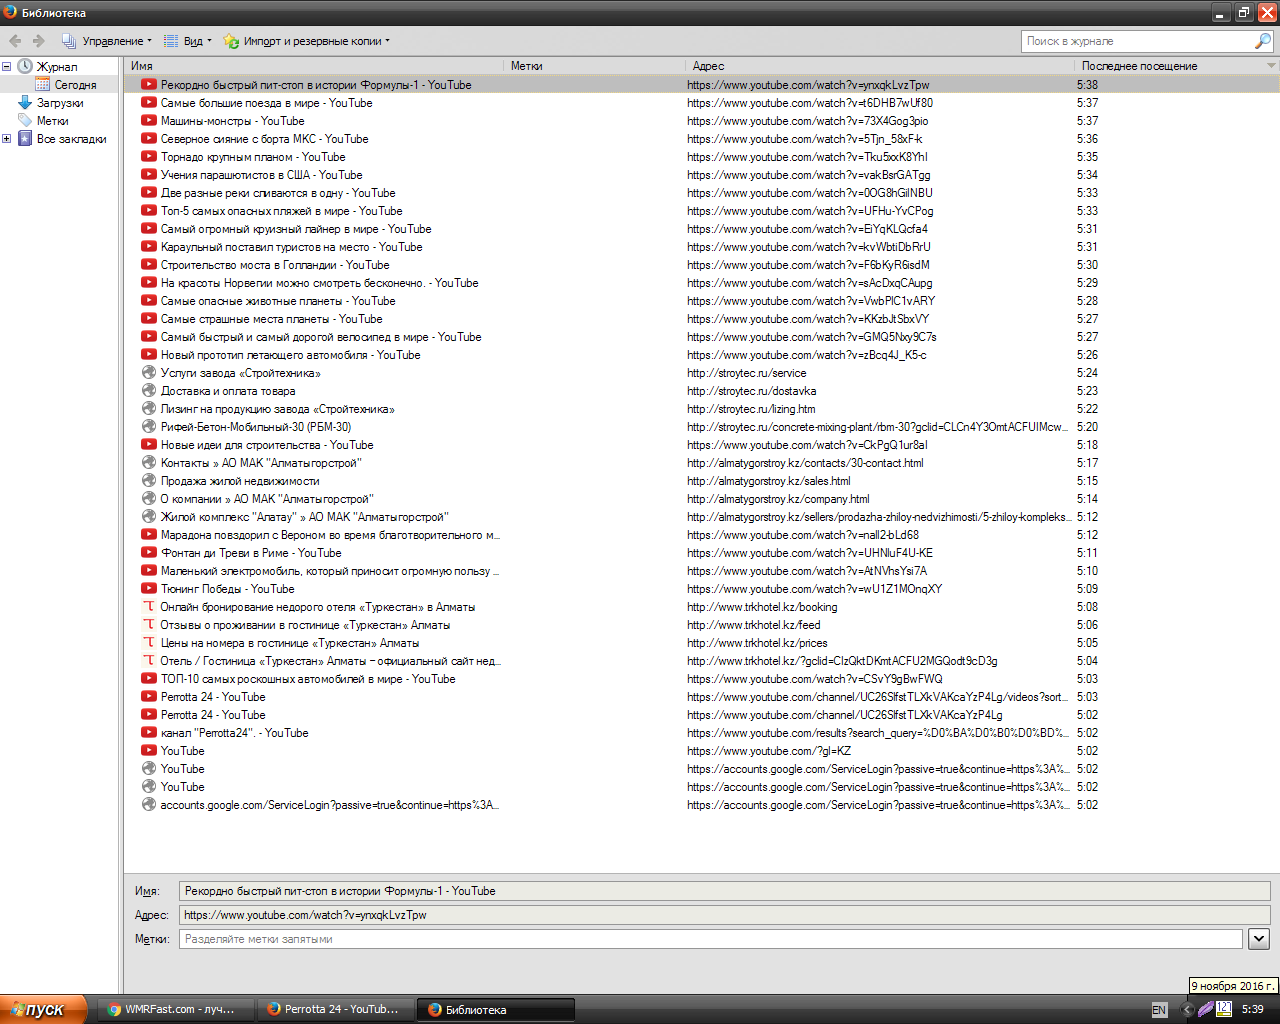
Task: Click inside the Имя details field
Action: (725, 891)
